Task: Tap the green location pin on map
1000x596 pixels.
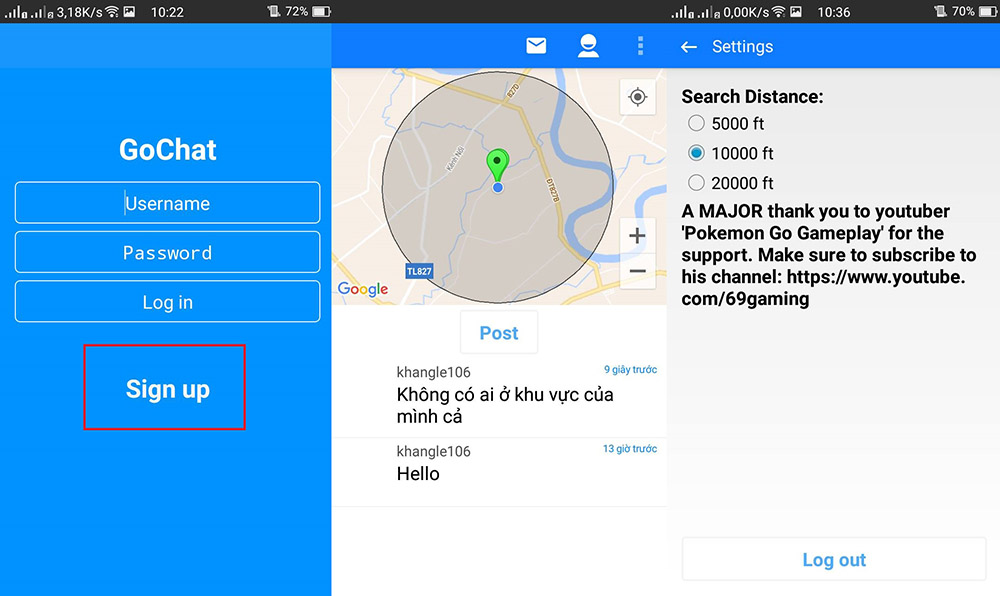Action: point(497,164)
